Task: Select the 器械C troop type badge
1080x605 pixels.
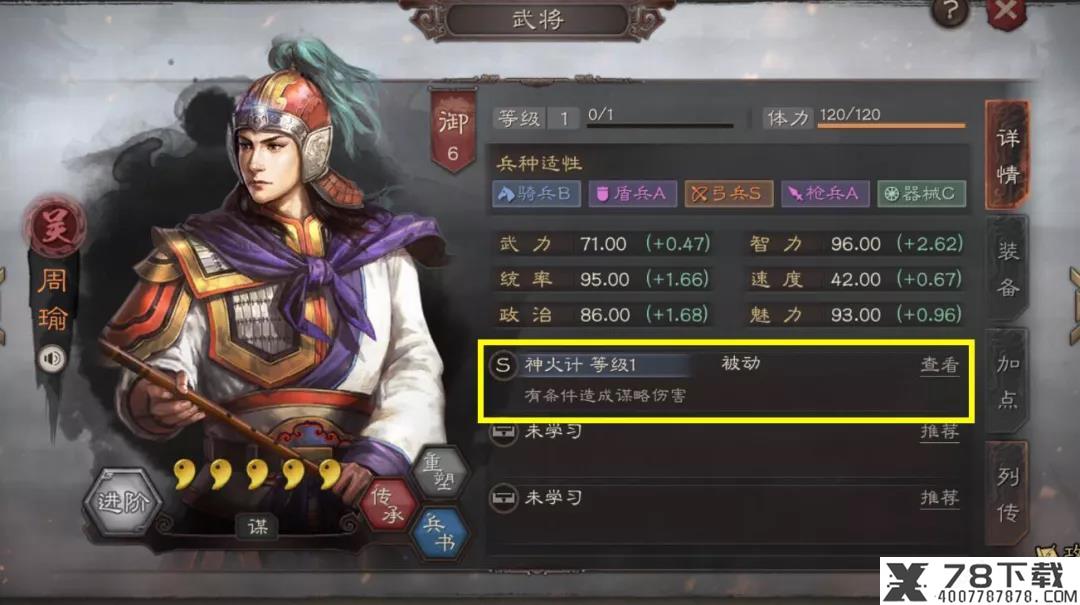Action: (x=922, y=194)
